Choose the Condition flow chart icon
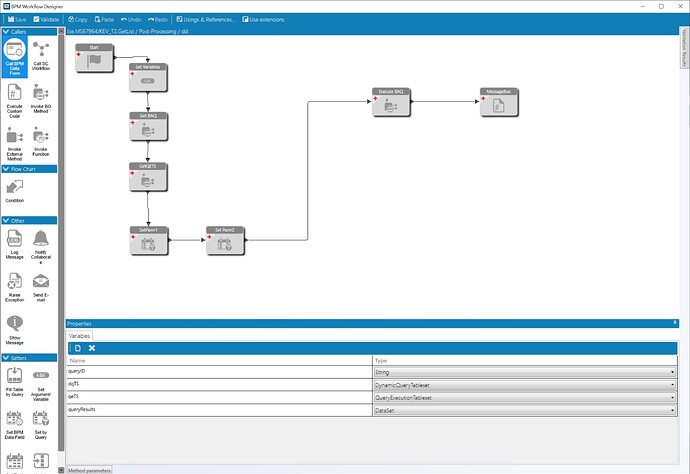Screen dimensions: 690x474 click(x=15, y=191)
